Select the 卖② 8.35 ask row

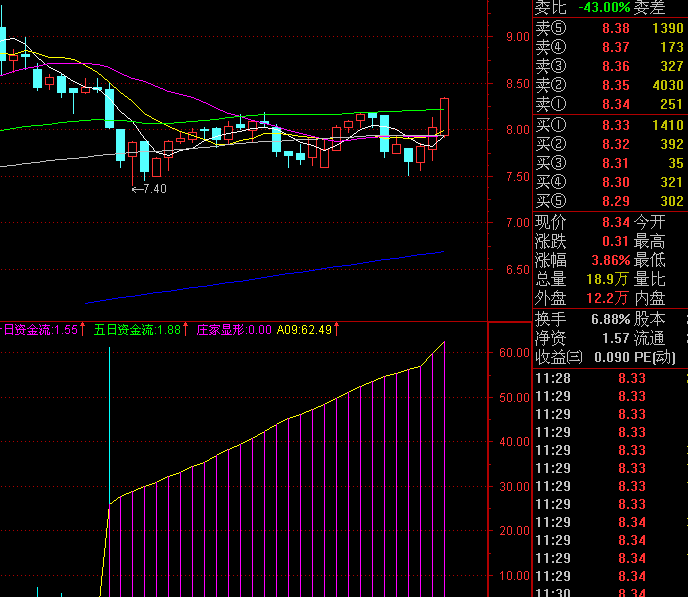(x=610, y=85)
